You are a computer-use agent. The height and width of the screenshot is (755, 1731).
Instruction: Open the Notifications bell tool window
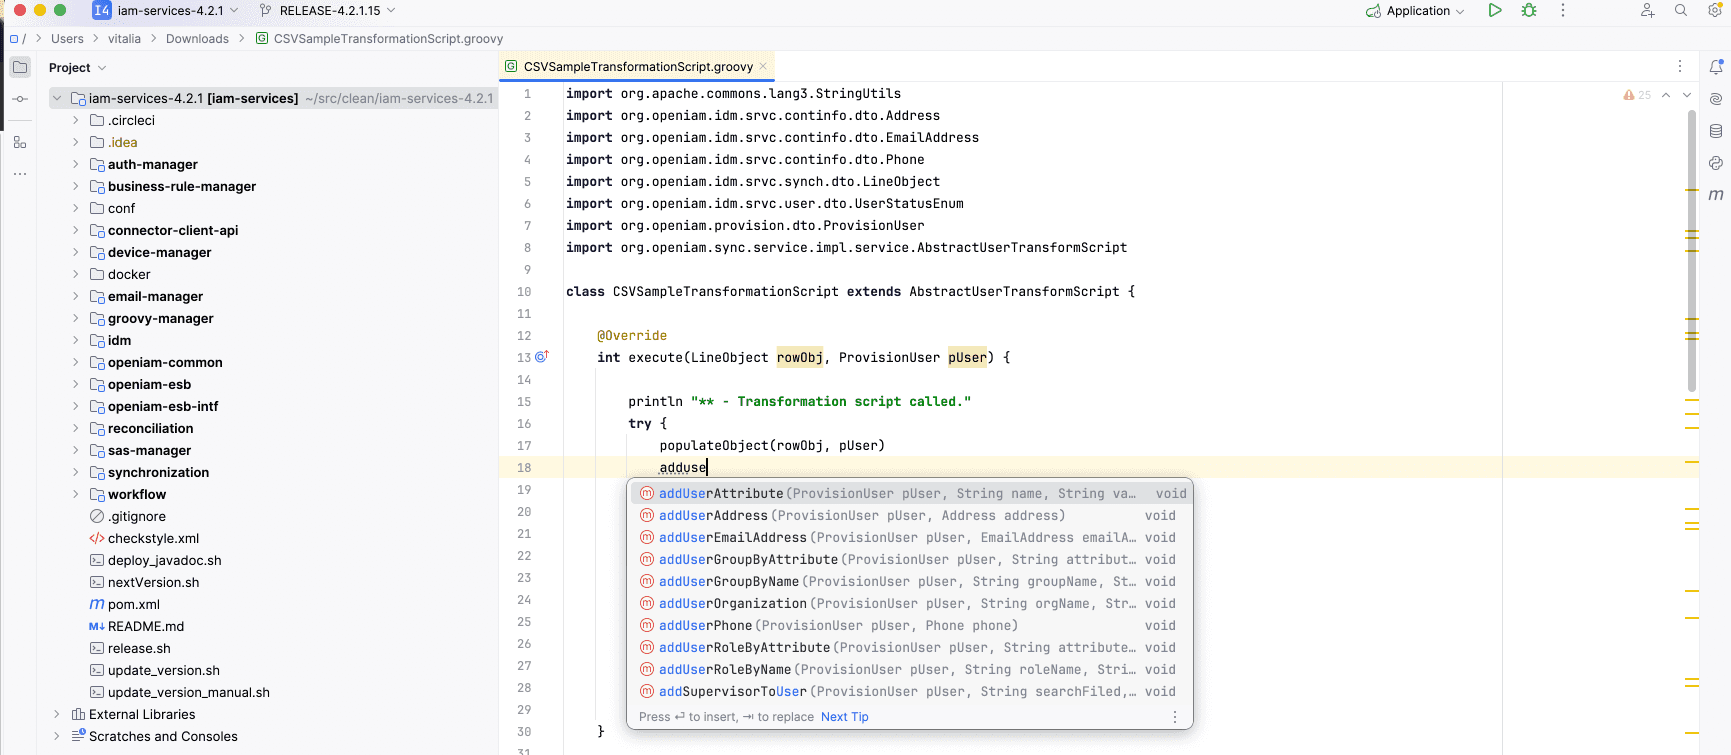1716,67
